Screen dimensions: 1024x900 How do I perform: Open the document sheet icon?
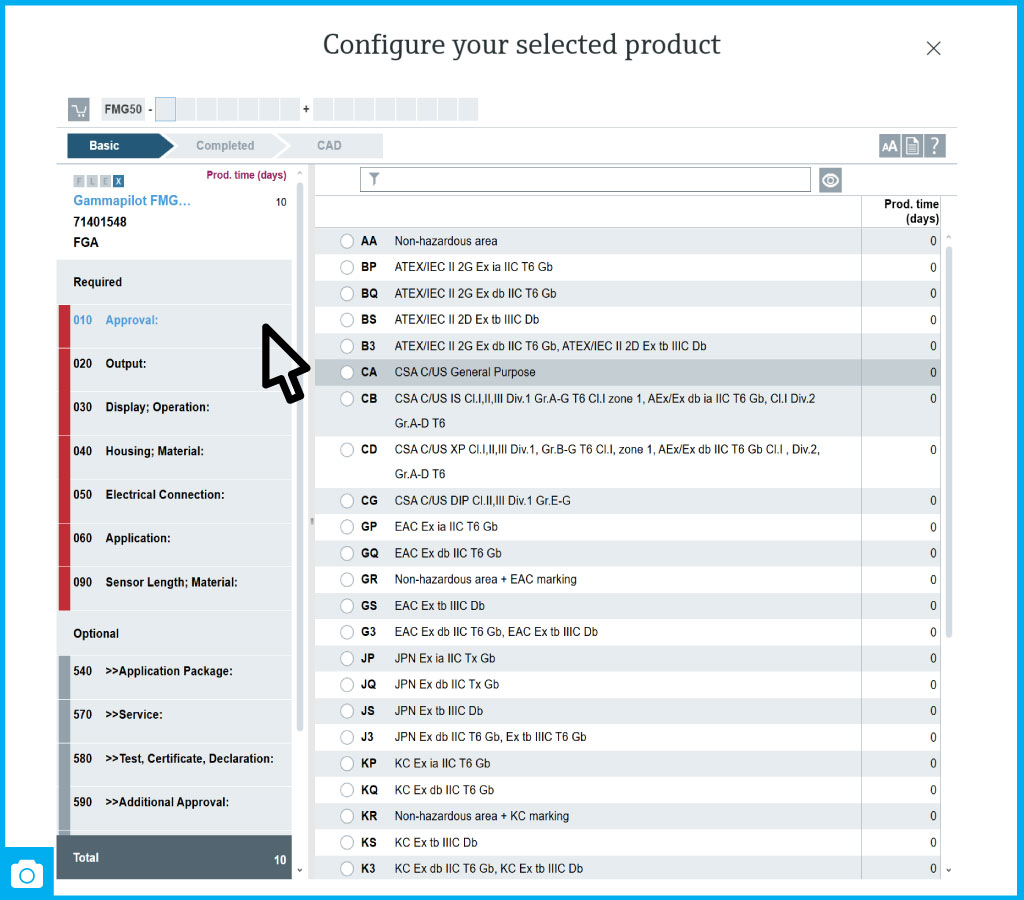(x=912, y=146)
